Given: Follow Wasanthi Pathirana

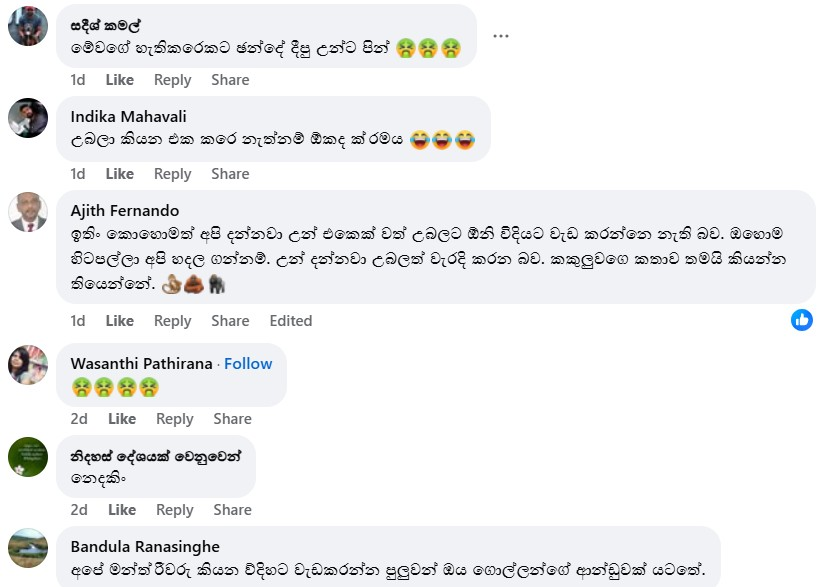Looking at the screenshot, I should click(248, 363).
